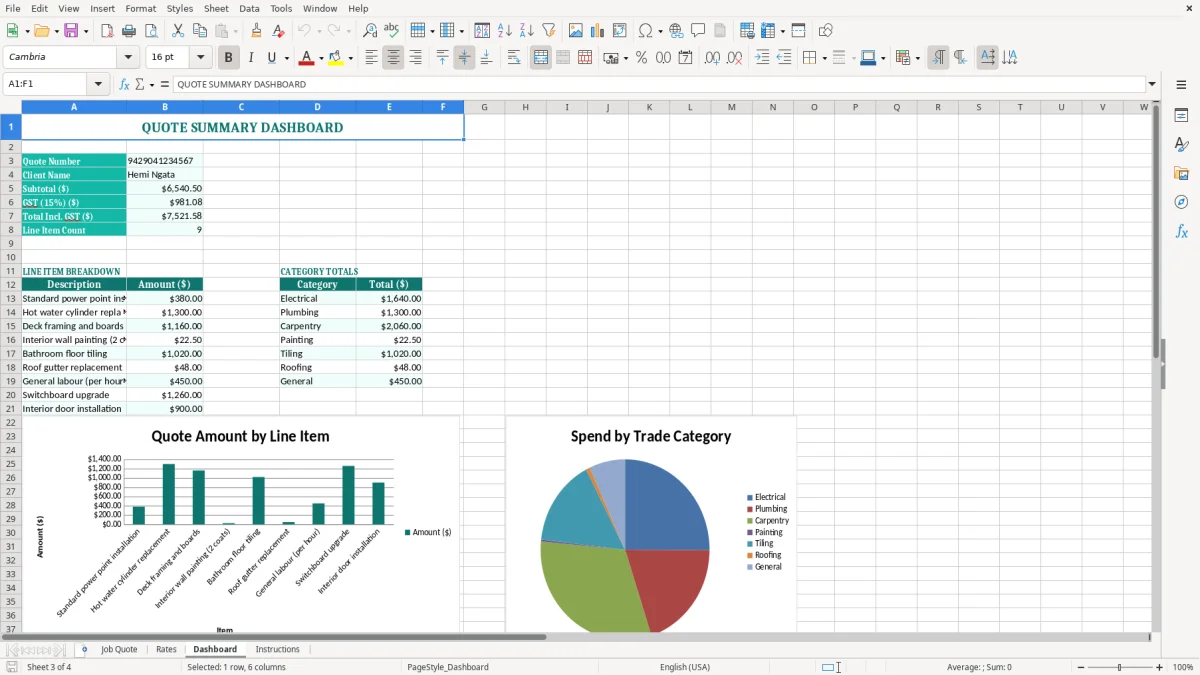Toggle Underline formatting
The height and width of the screenshot is (675, 1200).
coord(271,58)
